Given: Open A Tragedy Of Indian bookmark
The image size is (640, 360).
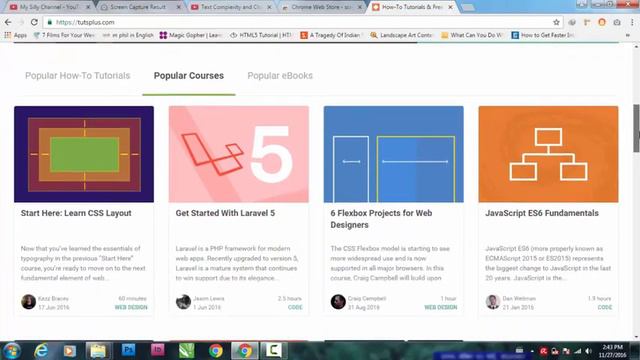Looking at the screenshot, I should [331, 35].
